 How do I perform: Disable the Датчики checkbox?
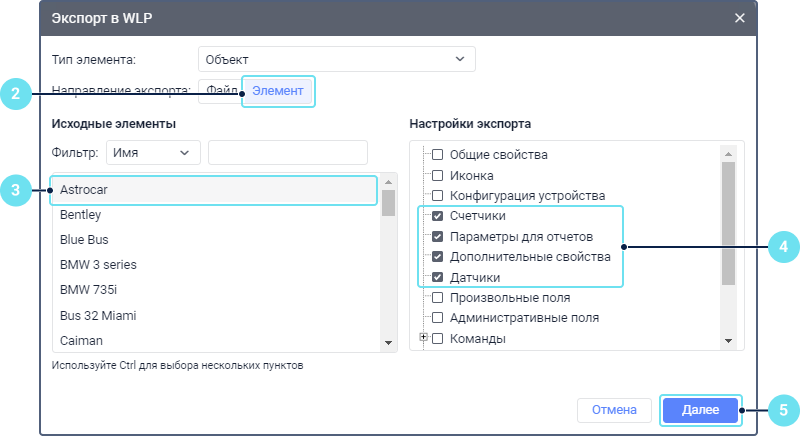(437, 277)
